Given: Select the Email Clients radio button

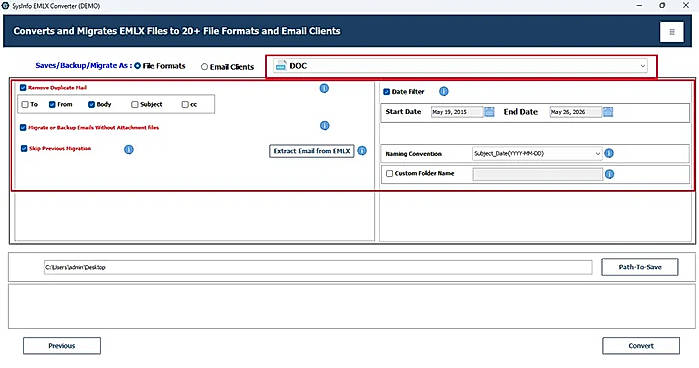Looking at the screenshot, I should [x=204, y=67].
